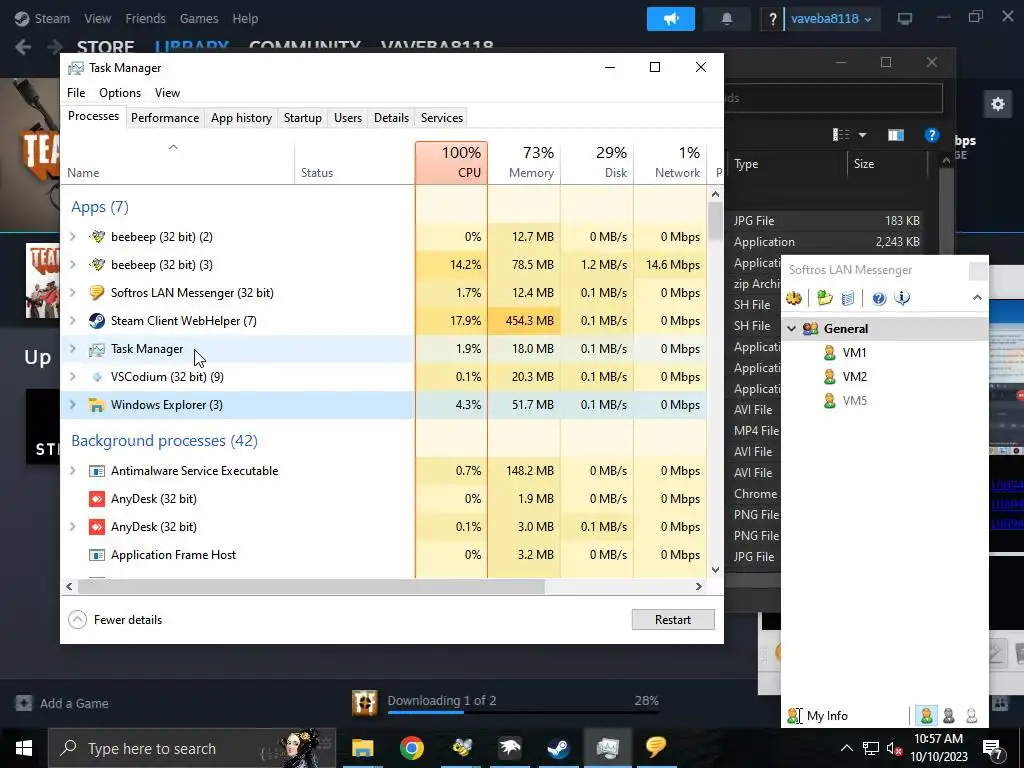The image size is (1024, 768).
Task: Open Steam Big Picture mode monitor icon
Action: point(904,19)
